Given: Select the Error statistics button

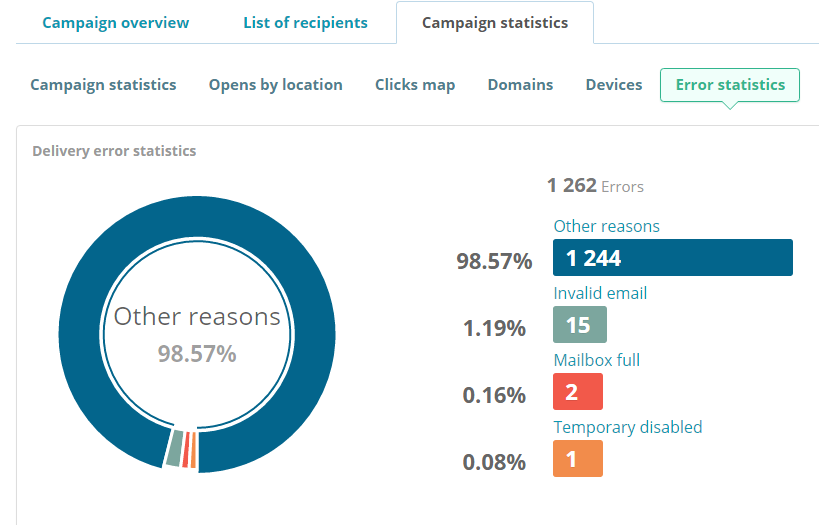Looking at the screenshot, I should point(730,85).
